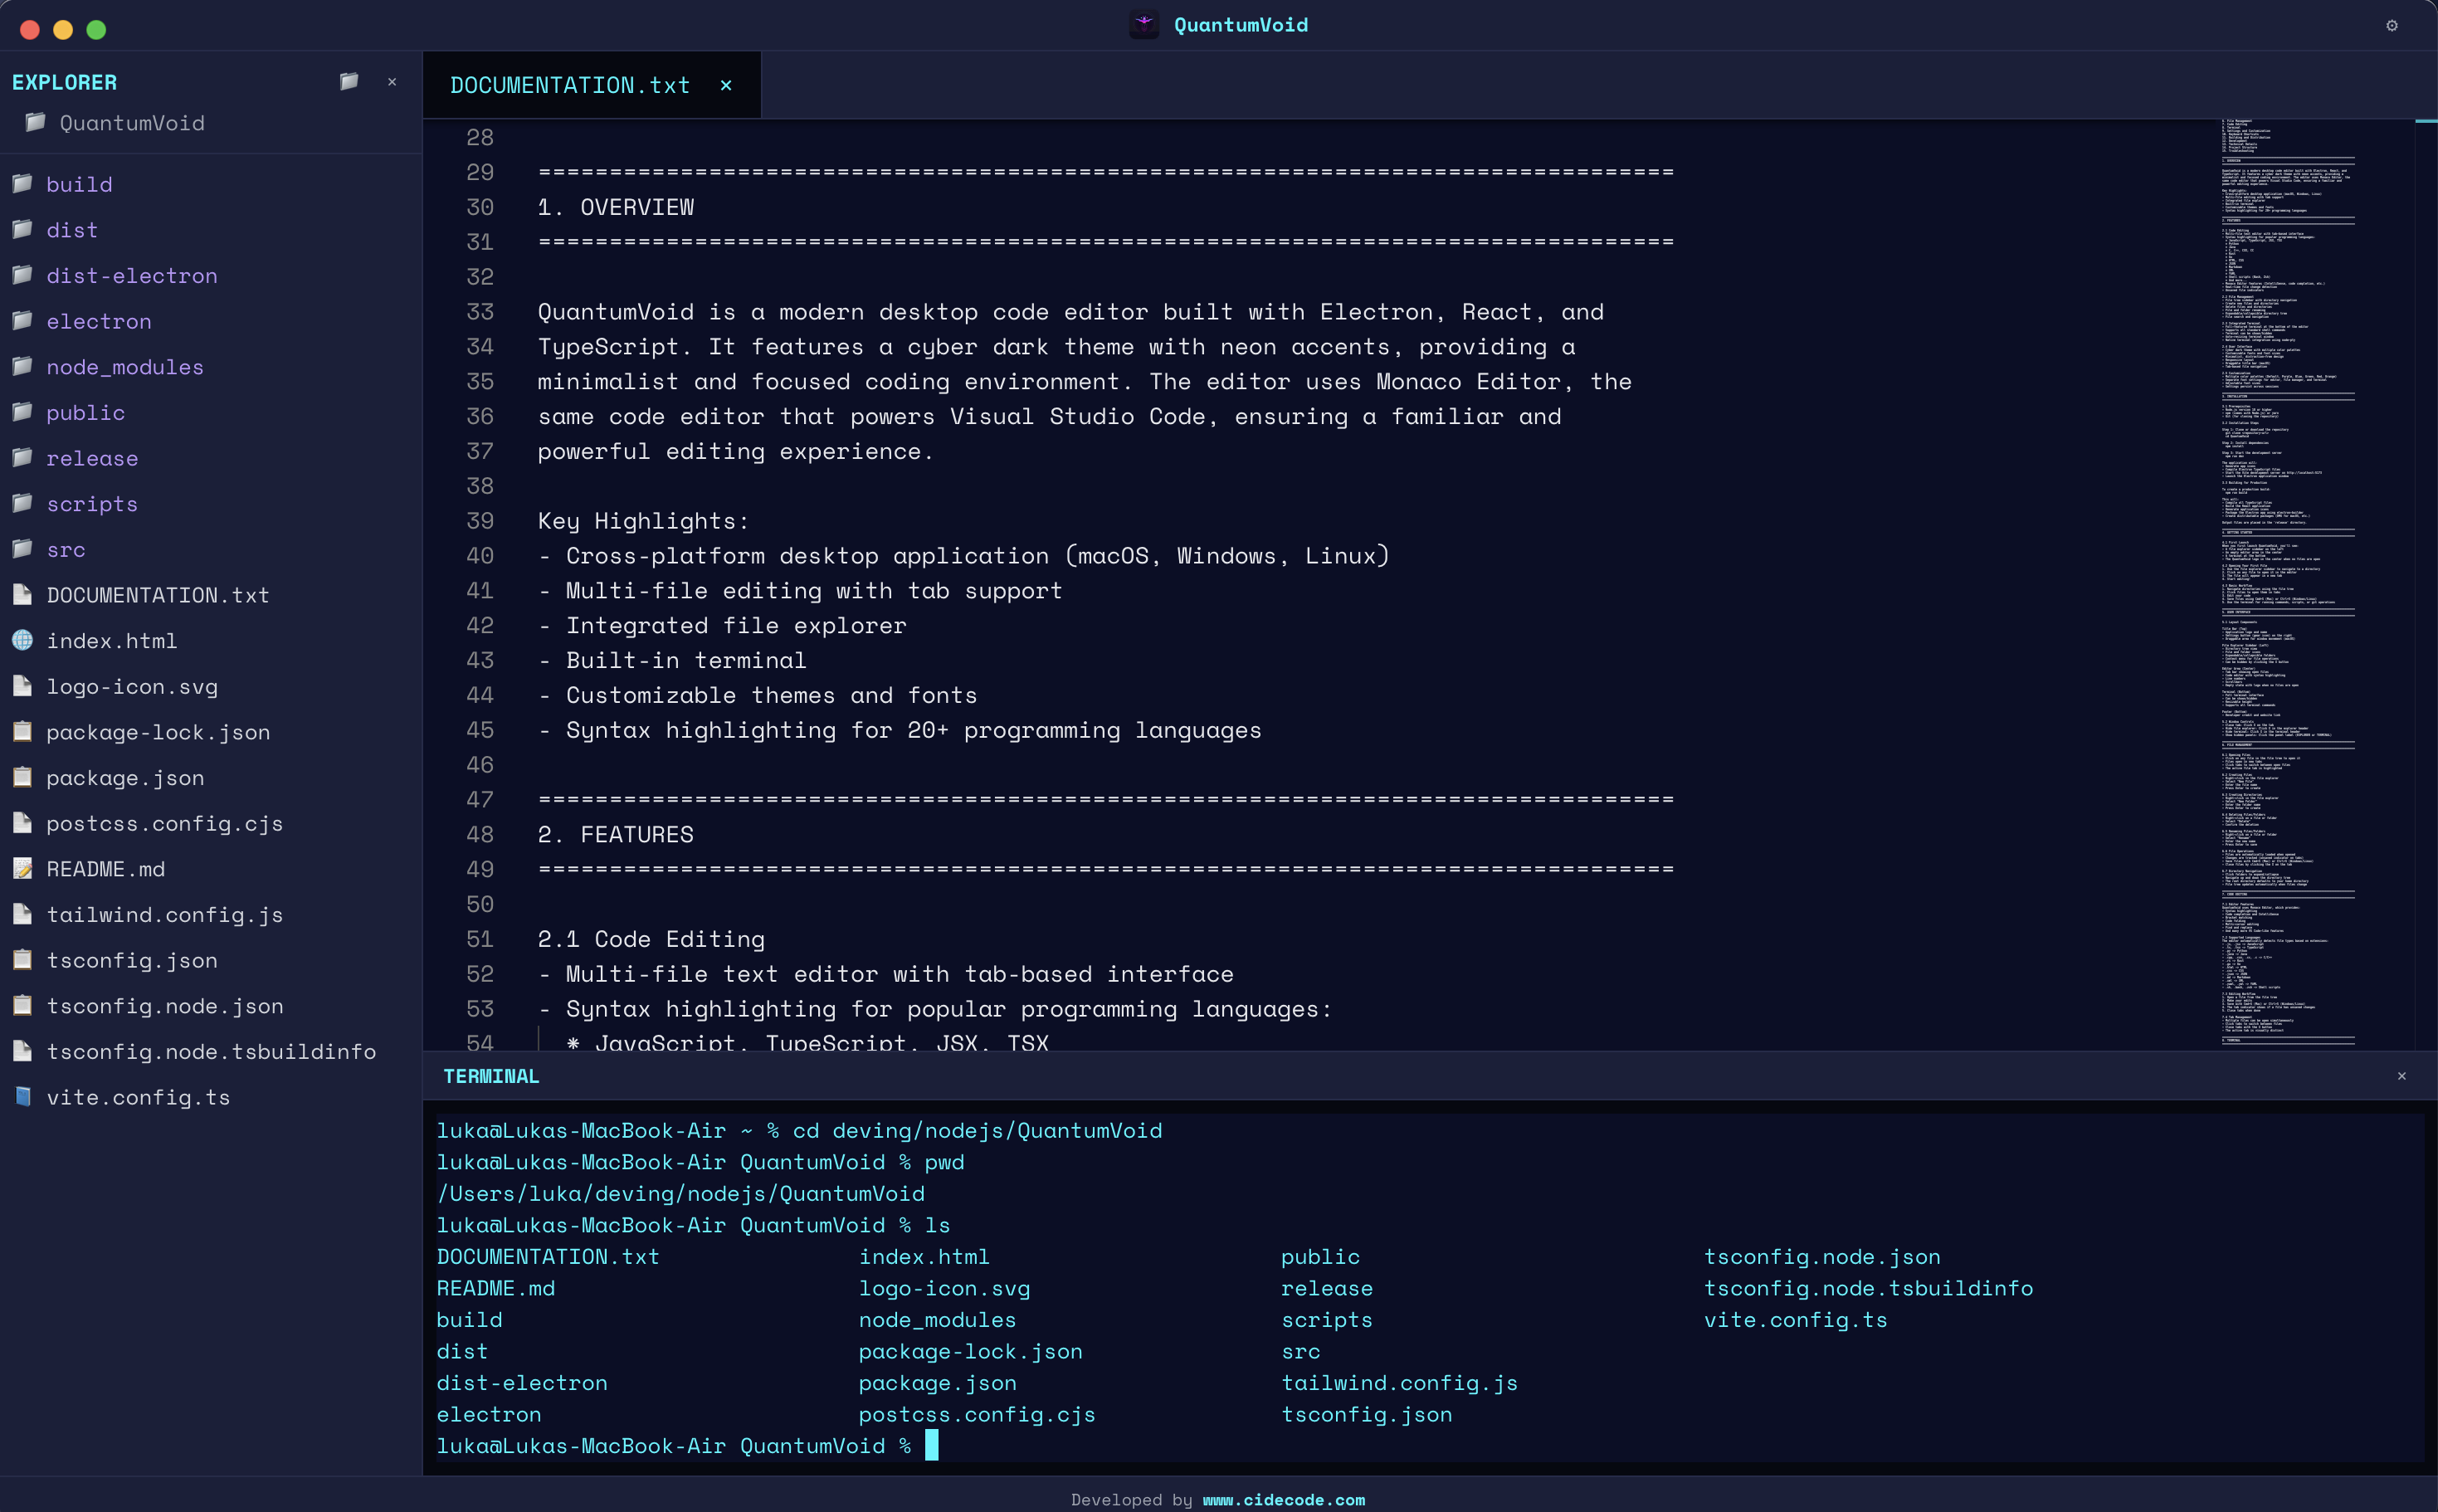Image resolution: width=2438 pixels, height=1512 pixels.
Task: Close the DOCUMENTATION.txt tab
Action: pos(726,85)
